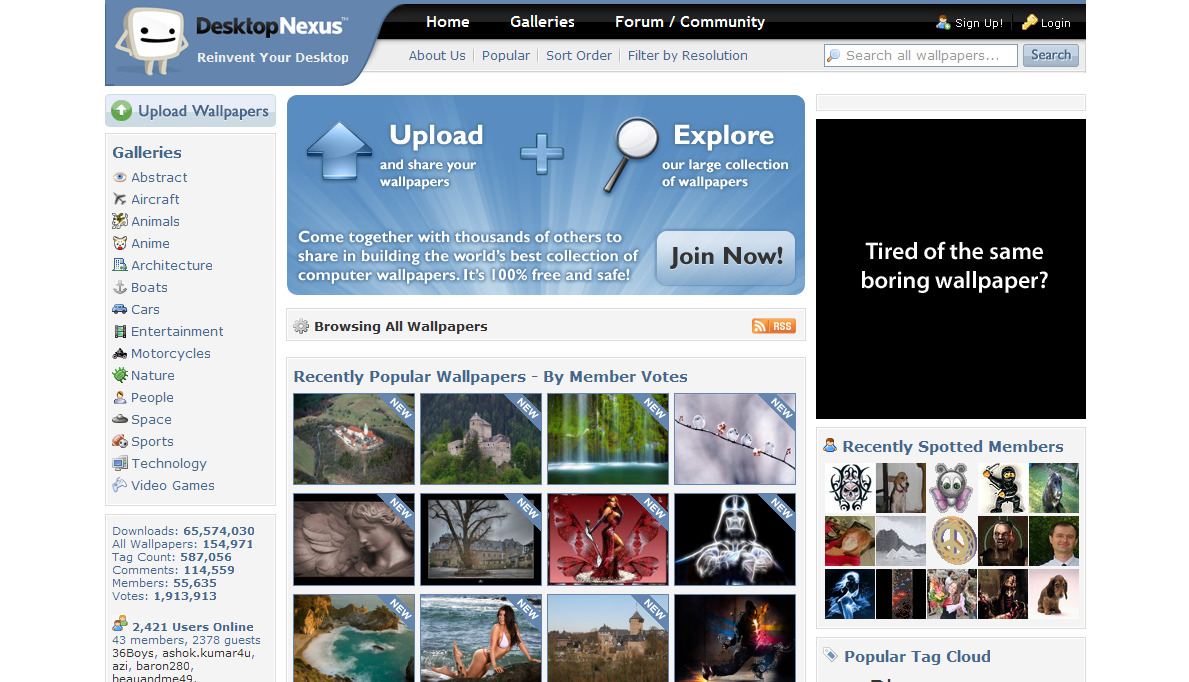Click the Downloads: 65,574,030 statistic
Viewport: 1189px width, 682px height.
(184, 531)
